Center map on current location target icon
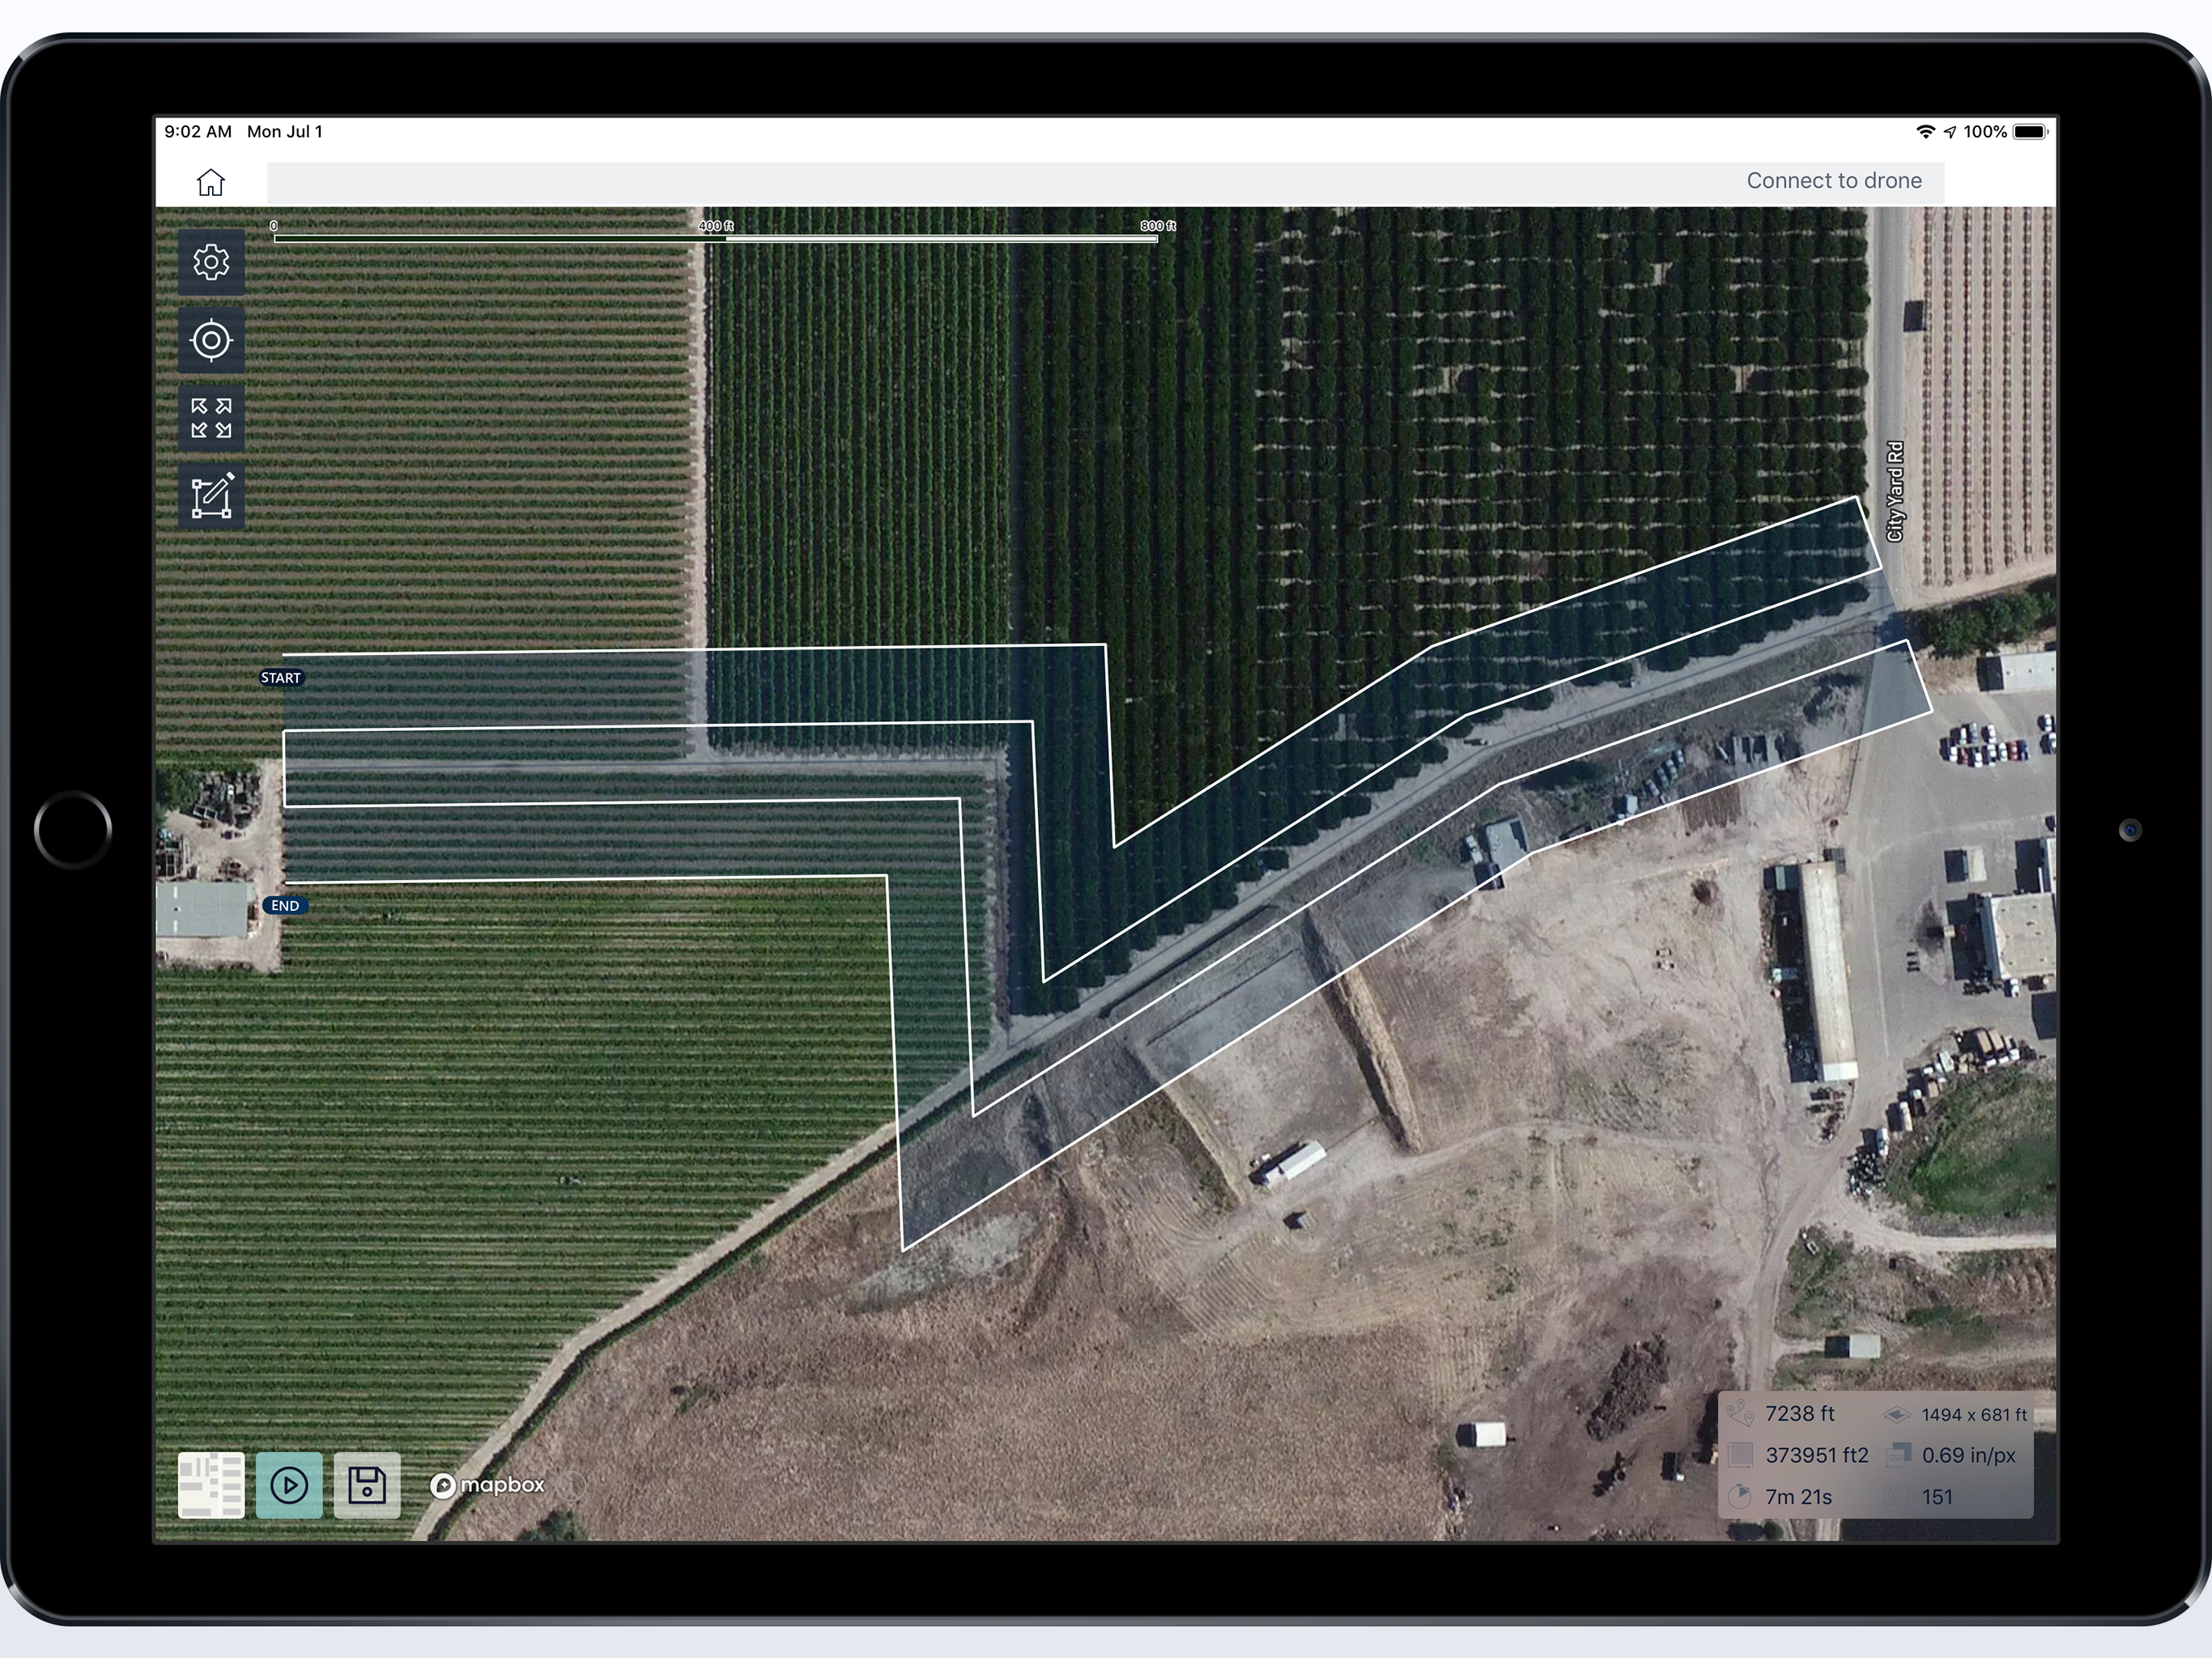The width and height of the screenshot is (2212, 1658). pos(211,340)
